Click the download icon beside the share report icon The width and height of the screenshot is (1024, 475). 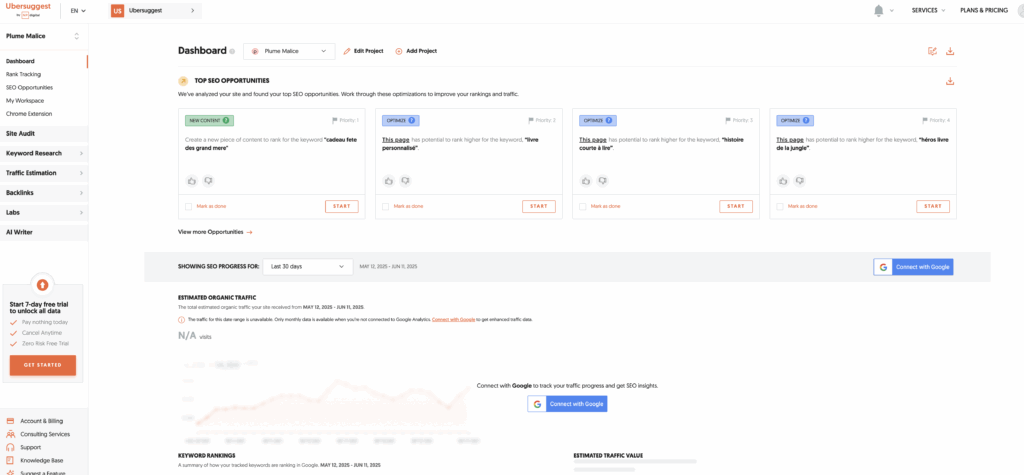[x=950, y=51]
